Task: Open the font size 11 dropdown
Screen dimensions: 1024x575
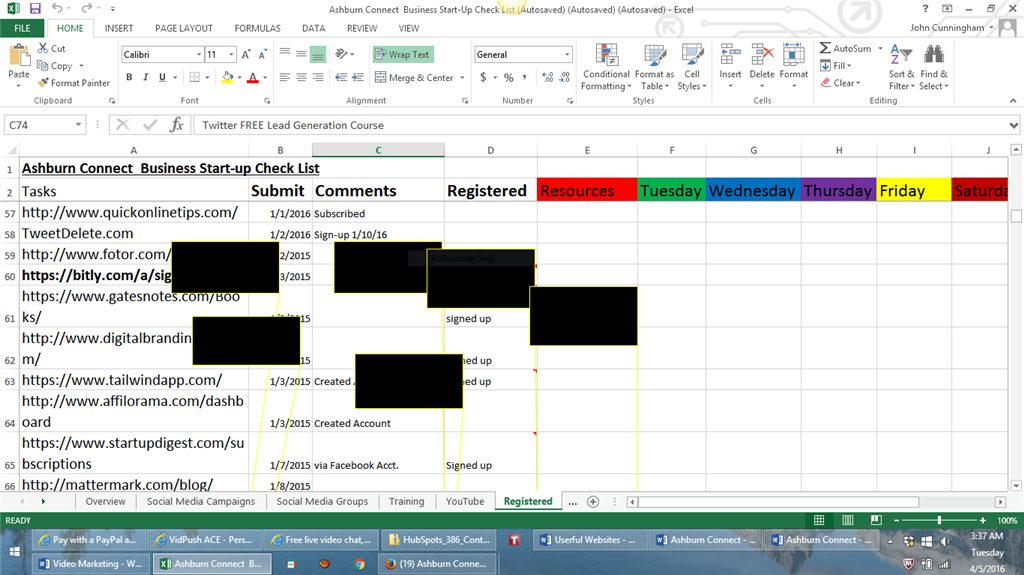Action: coord(231,54)
